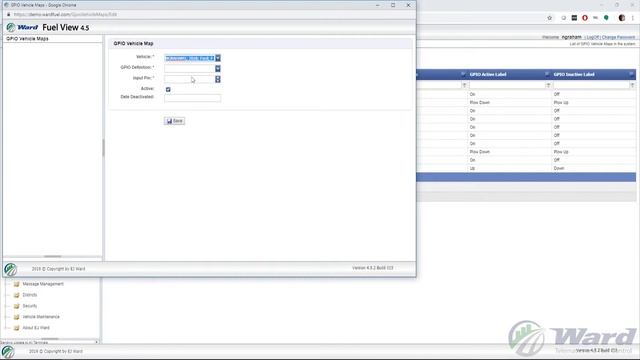Click the Districts folder icon
640x360 pixels.
pyautogui.click(x=17, y=295)
